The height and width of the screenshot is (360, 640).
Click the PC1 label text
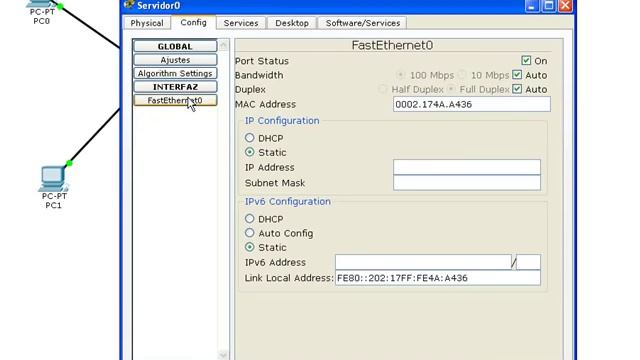53,205
